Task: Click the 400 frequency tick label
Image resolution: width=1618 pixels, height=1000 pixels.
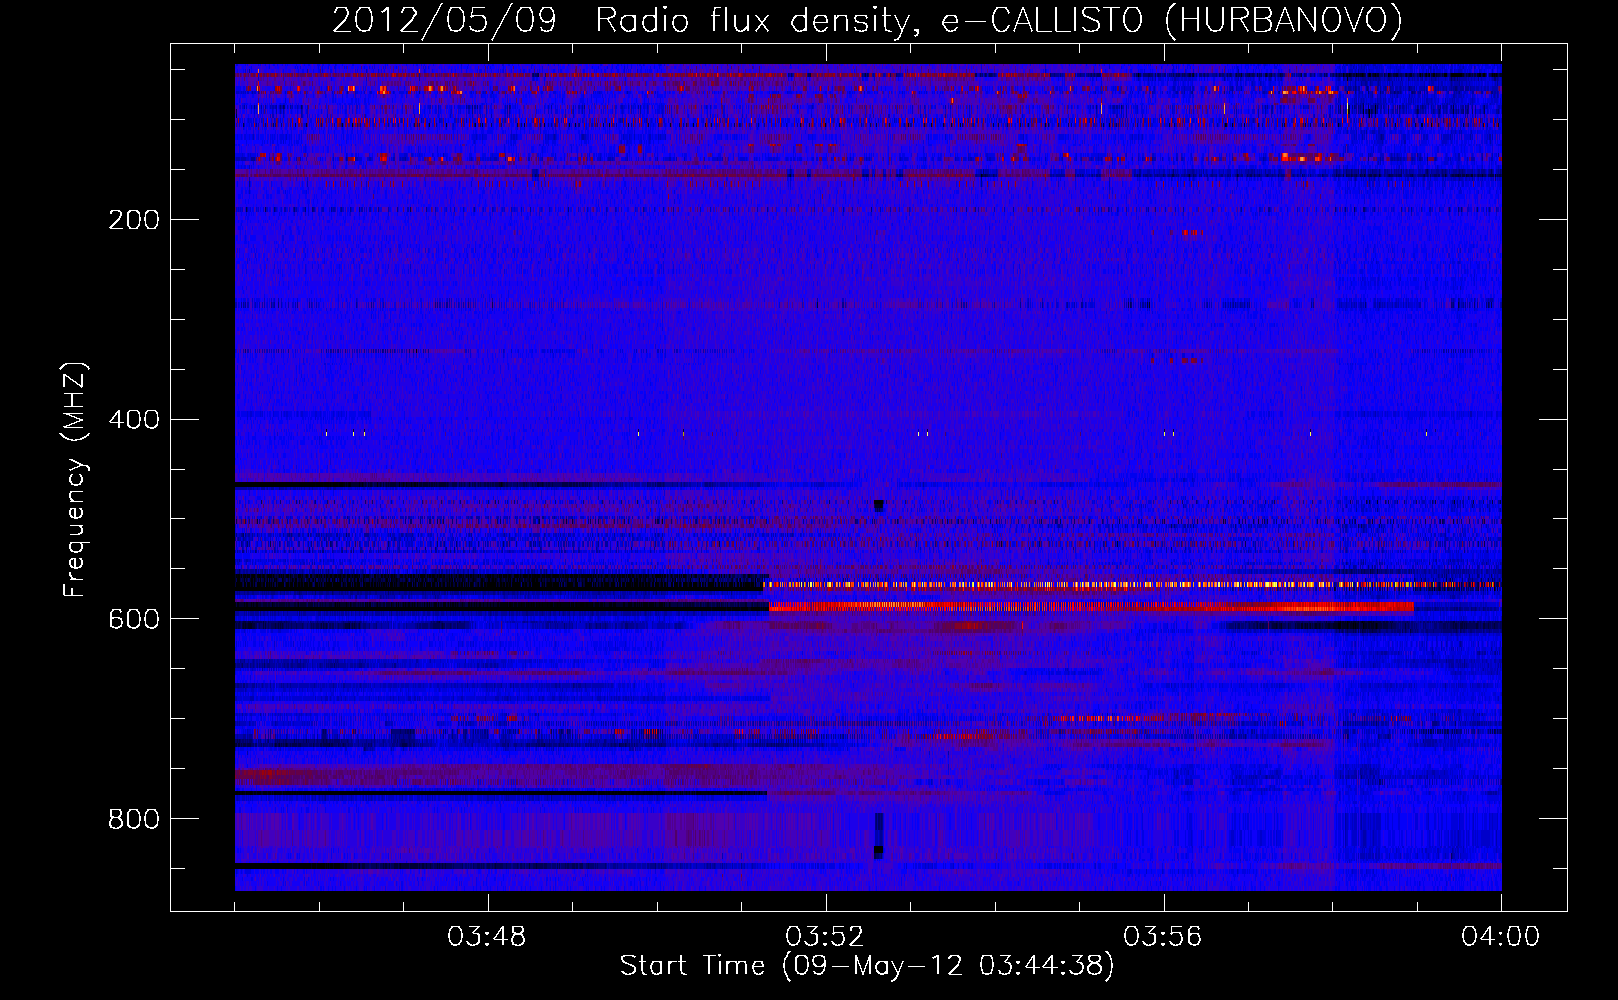Action: 133,420
